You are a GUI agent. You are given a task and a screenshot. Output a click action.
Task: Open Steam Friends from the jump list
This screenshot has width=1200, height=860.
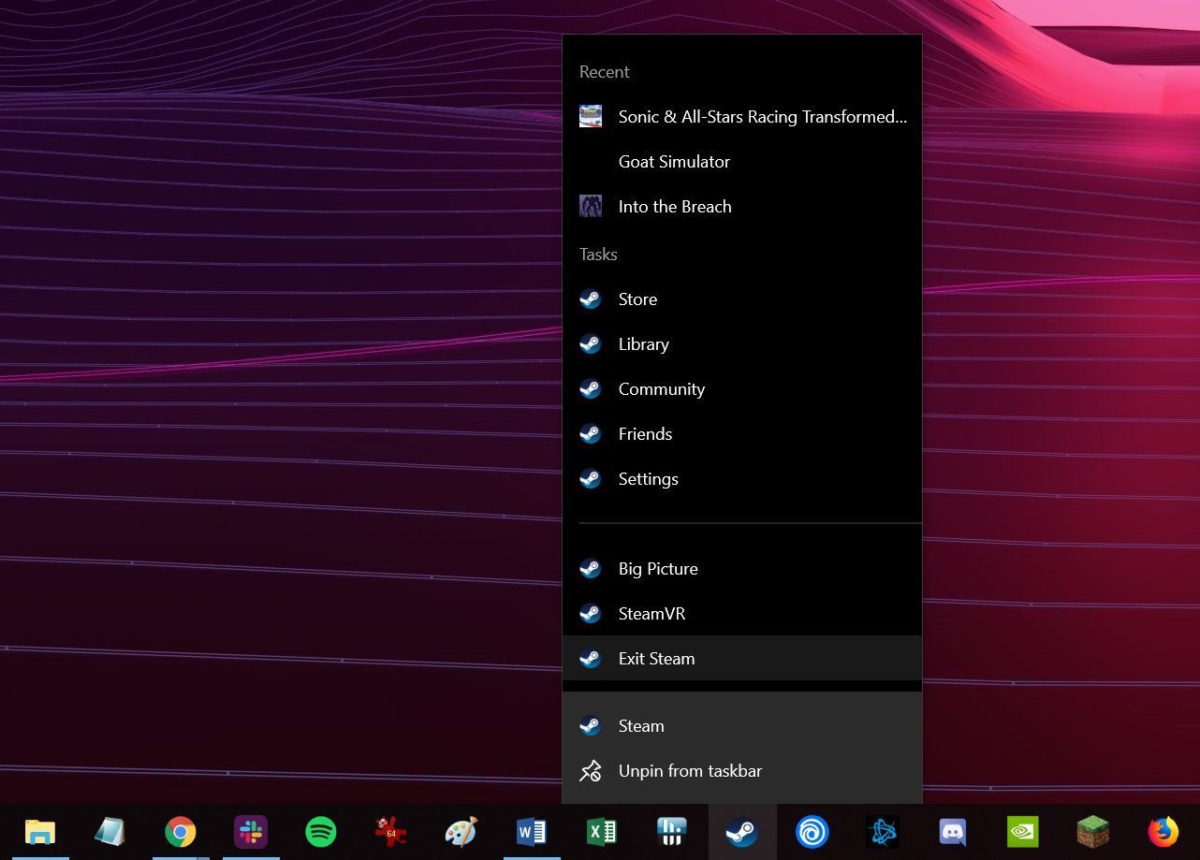742,434
